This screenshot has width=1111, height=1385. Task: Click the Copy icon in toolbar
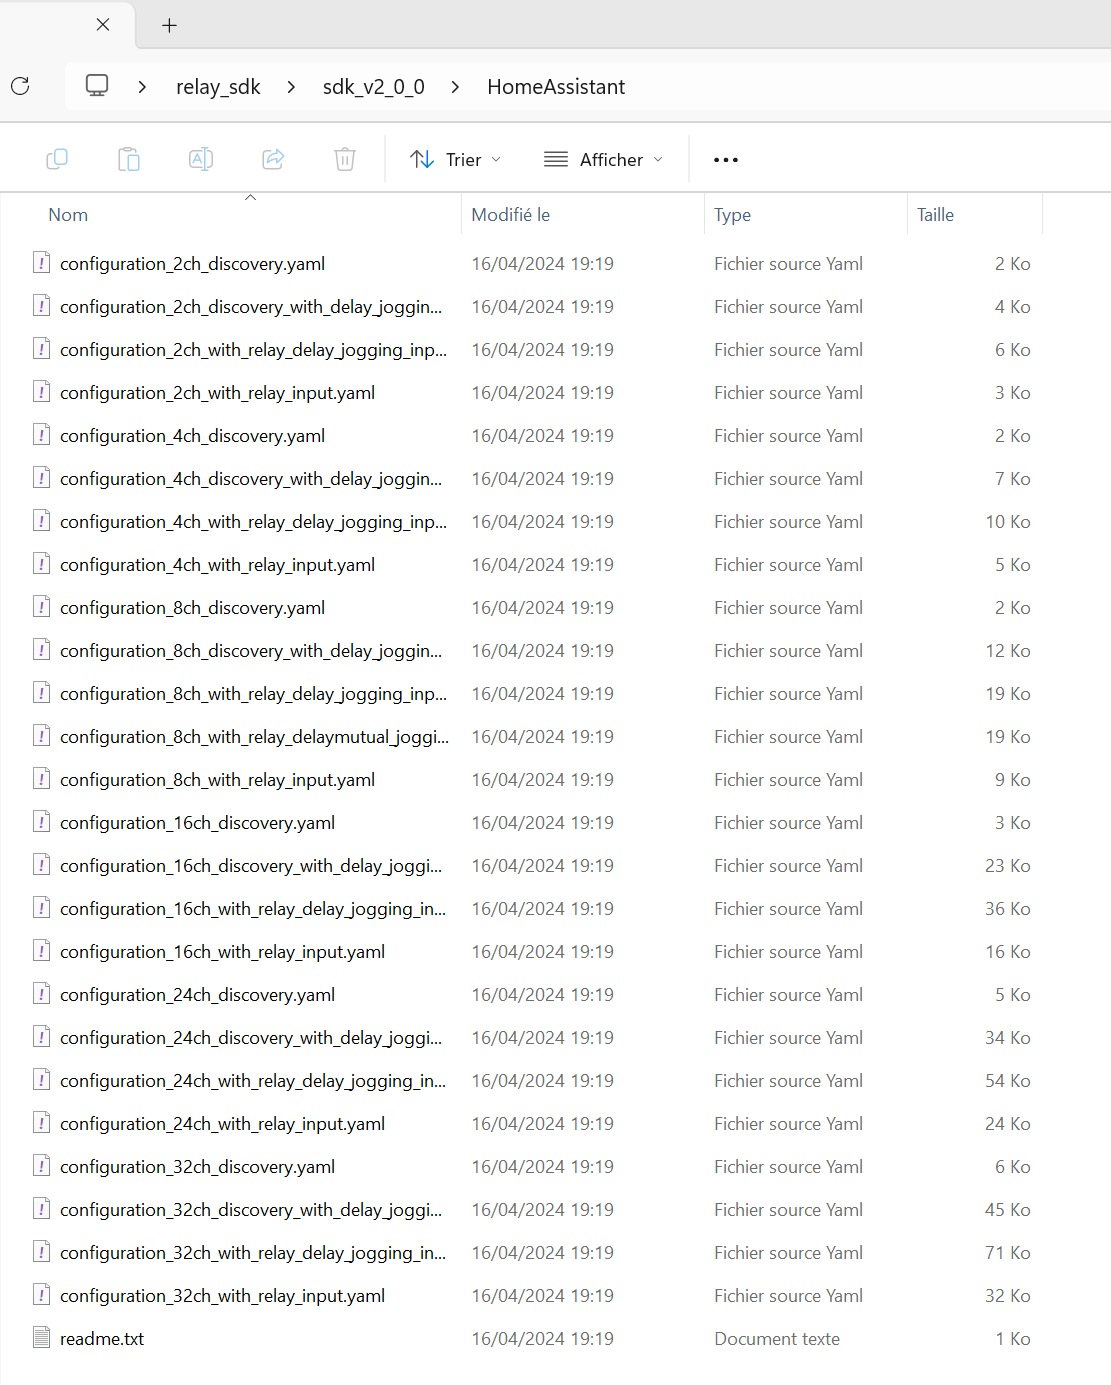click(x=57, y=159)
